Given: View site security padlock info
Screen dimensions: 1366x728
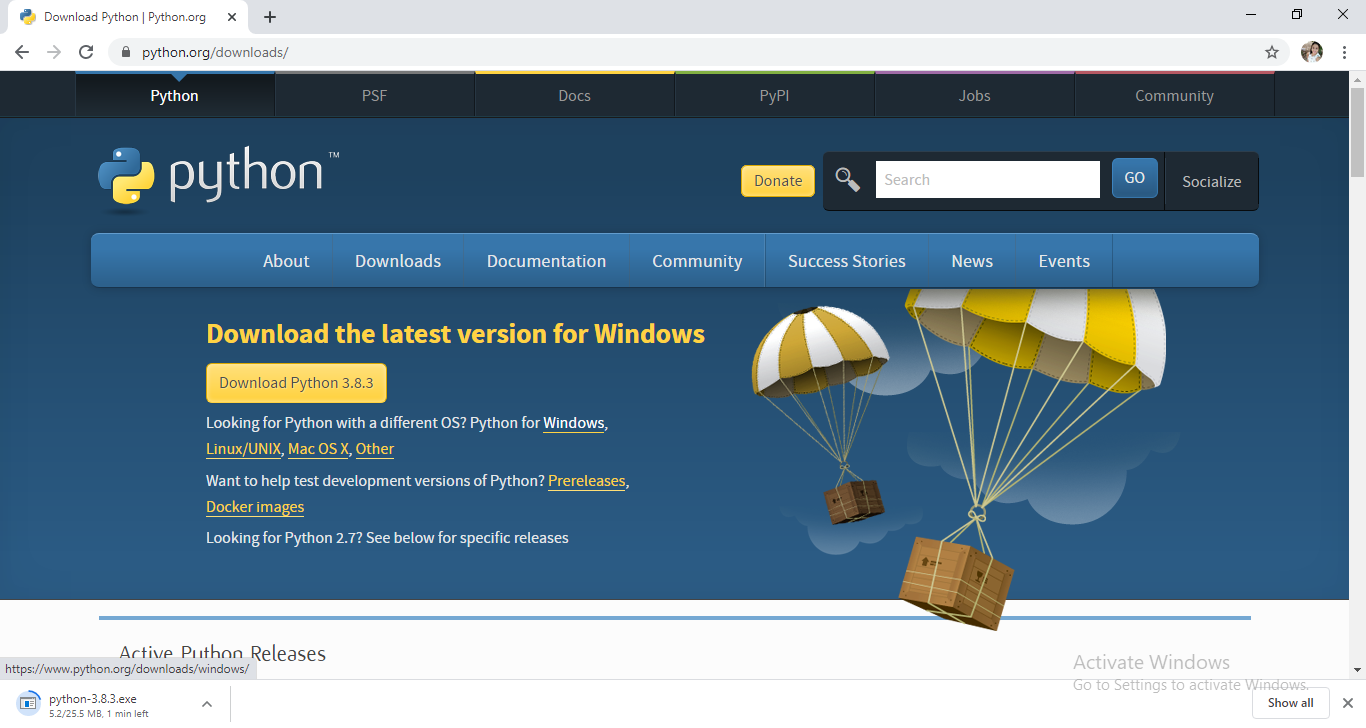Looking at the screenshot, I should [126, 52].
